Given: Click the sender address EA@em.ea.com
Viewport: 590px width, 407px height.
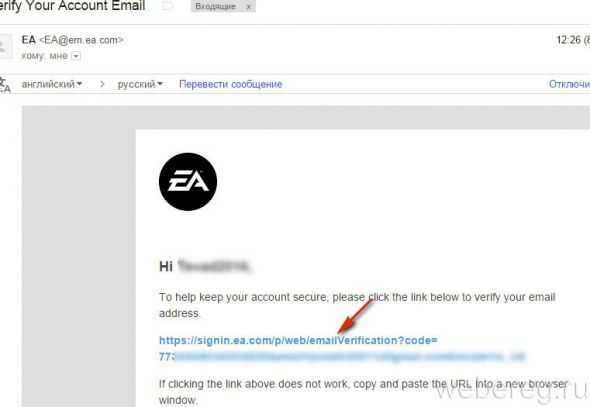Looking at the screenshot, I should point(81,40).
